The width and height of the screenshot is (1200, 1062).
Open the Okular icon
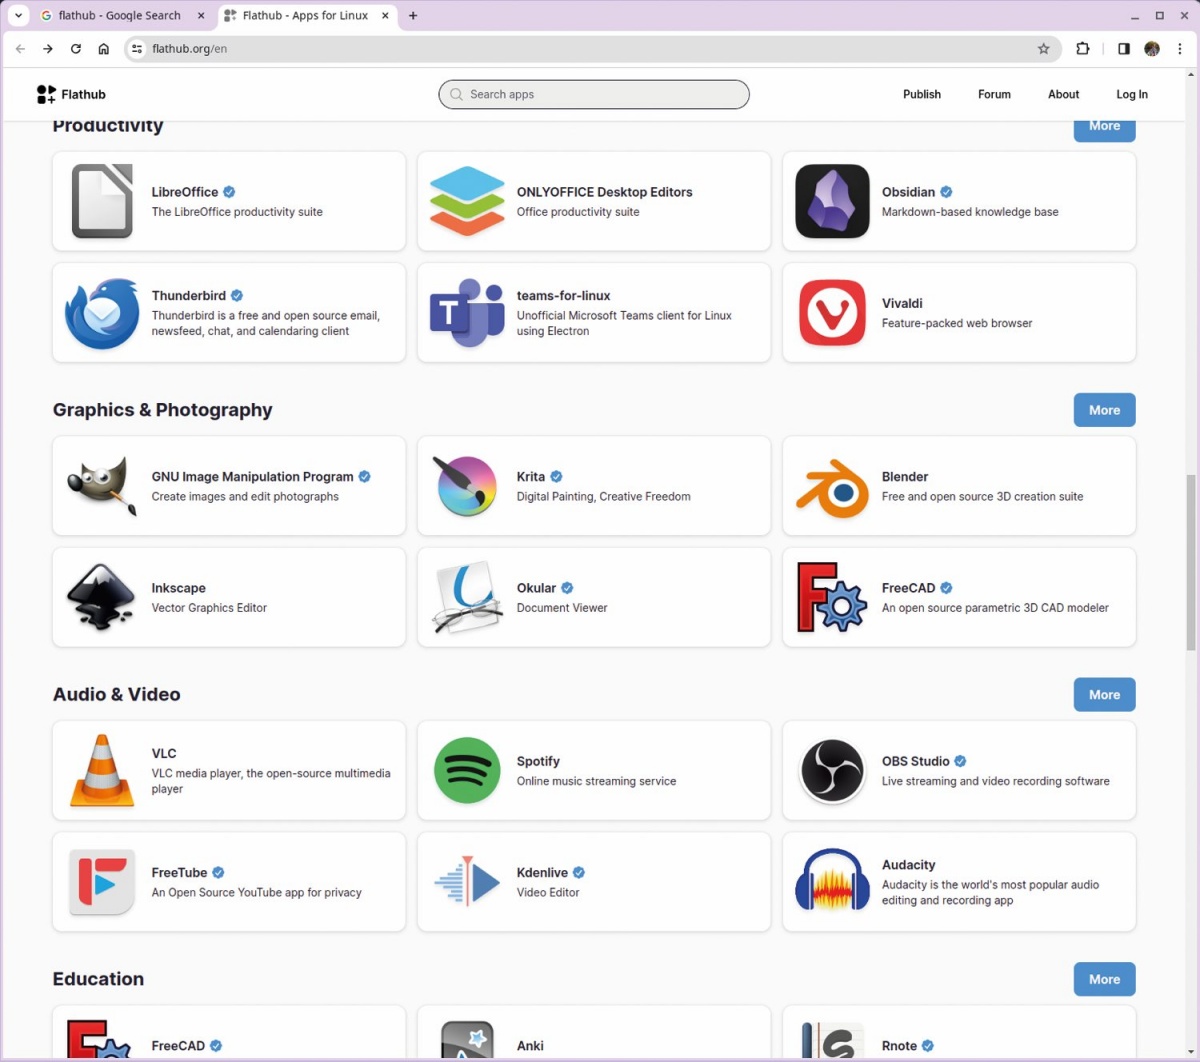click(x=467, y=597)
